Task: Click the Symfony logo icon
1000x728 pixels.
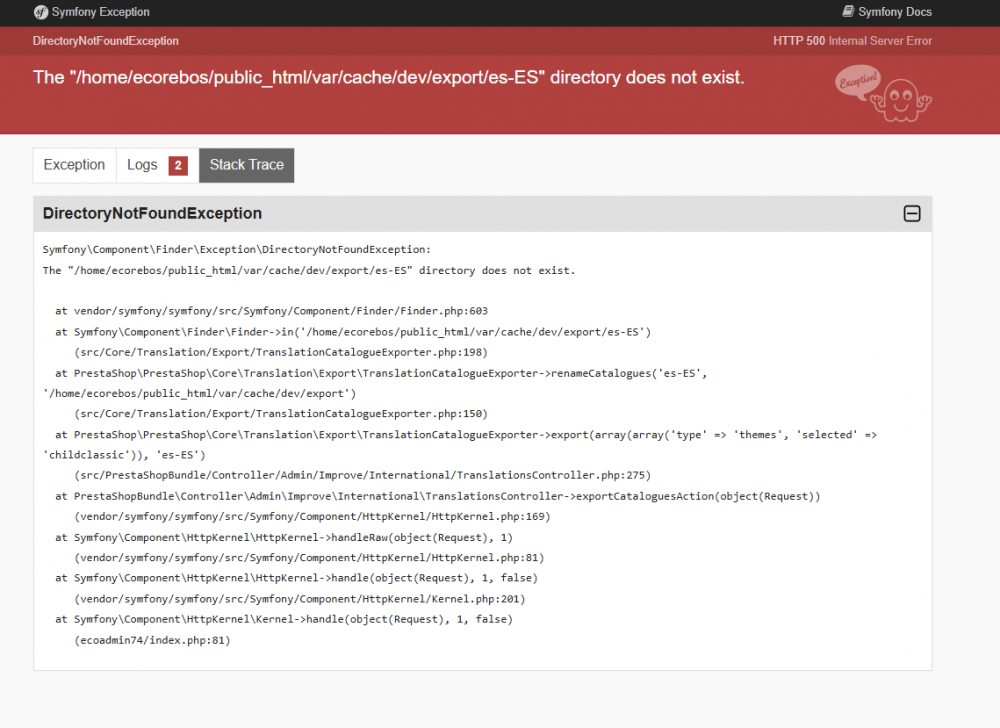Action: (x=40, y=13)
